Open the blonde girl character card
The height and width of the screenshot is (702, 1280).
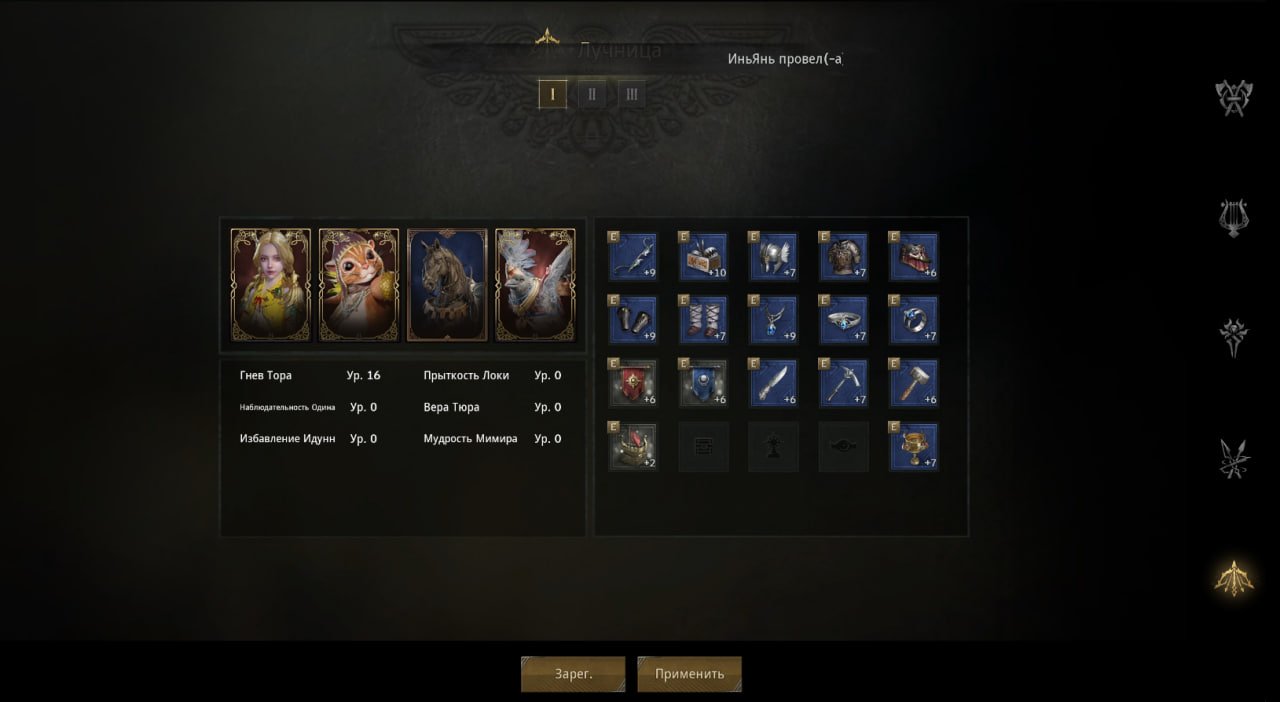(x=271, y=285)
